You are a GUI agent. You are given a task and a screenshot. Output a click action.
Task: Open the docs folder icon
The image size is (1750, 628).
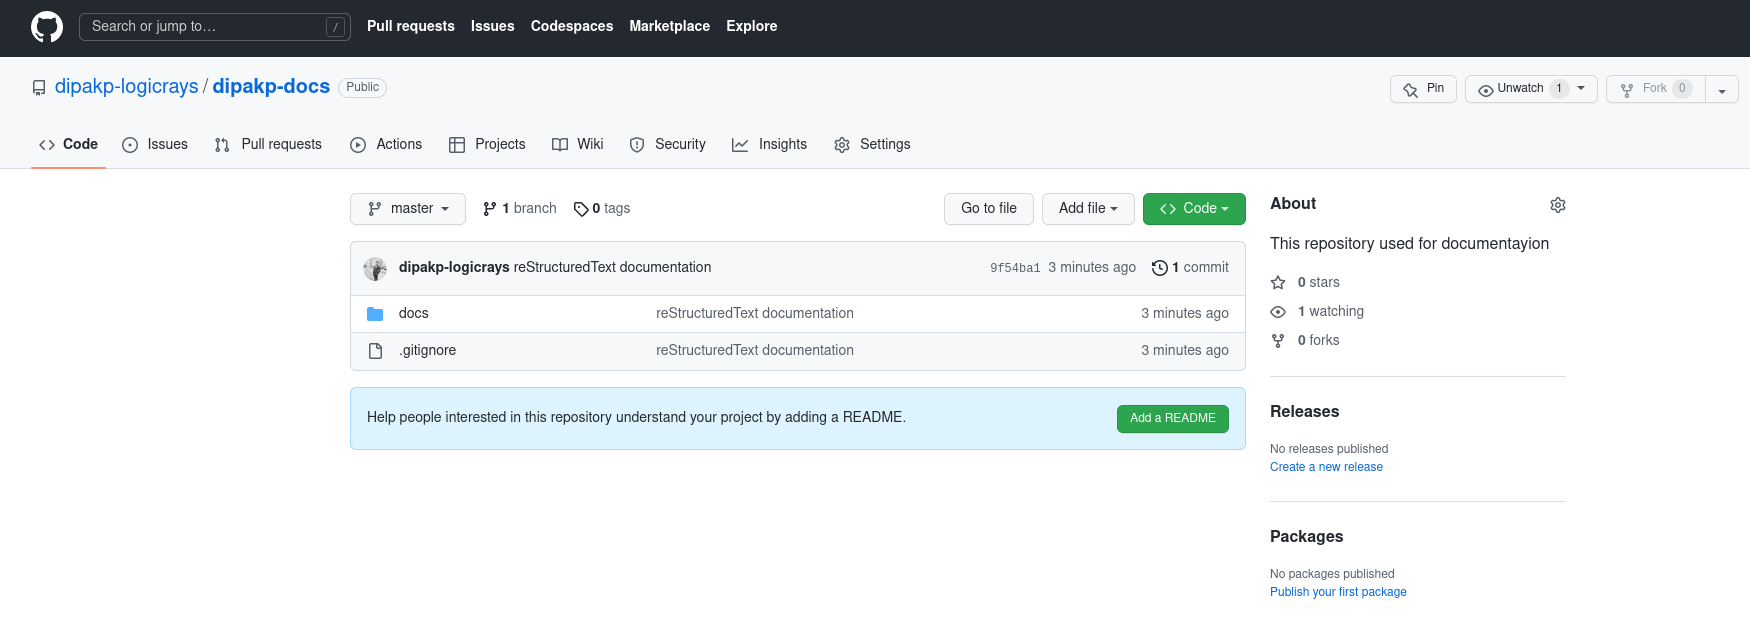pos(375,314)
